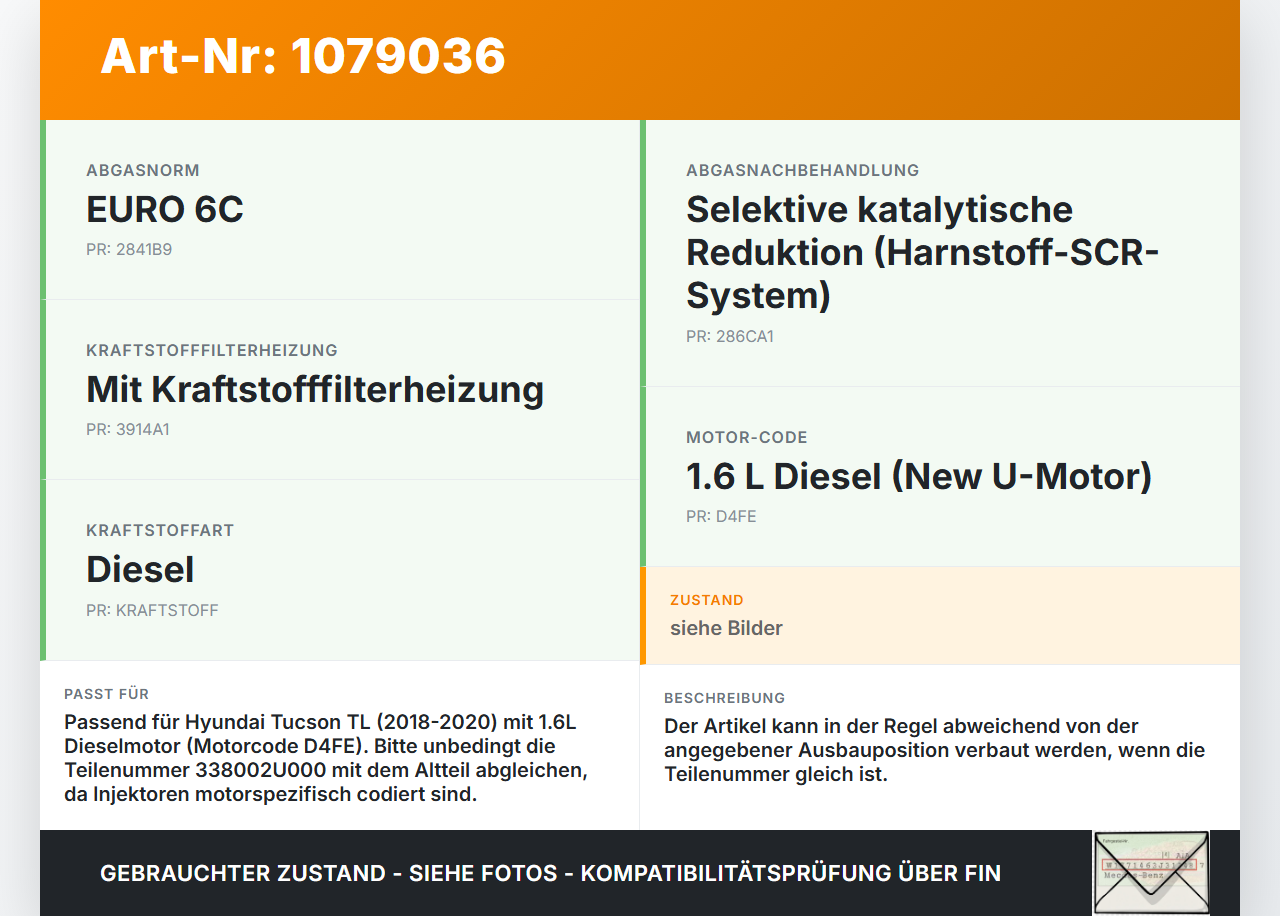Open the document thumbnail in the footer

1151,872
